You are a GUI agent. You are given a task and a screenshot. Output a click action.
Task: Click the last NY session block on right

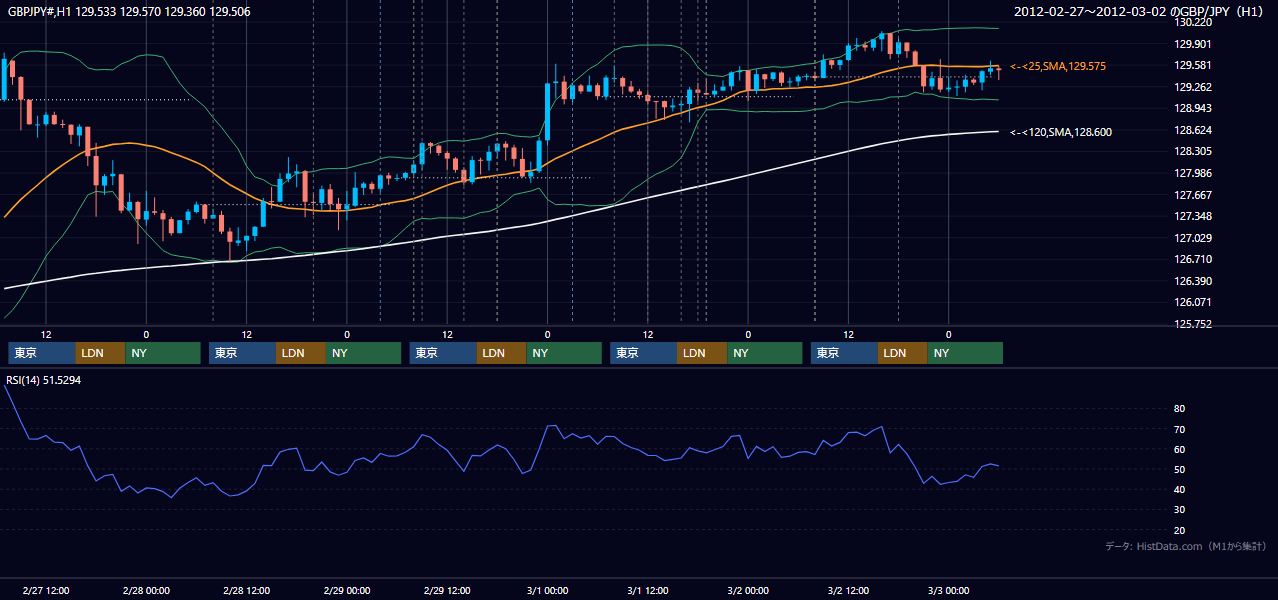tap(966, 353)
